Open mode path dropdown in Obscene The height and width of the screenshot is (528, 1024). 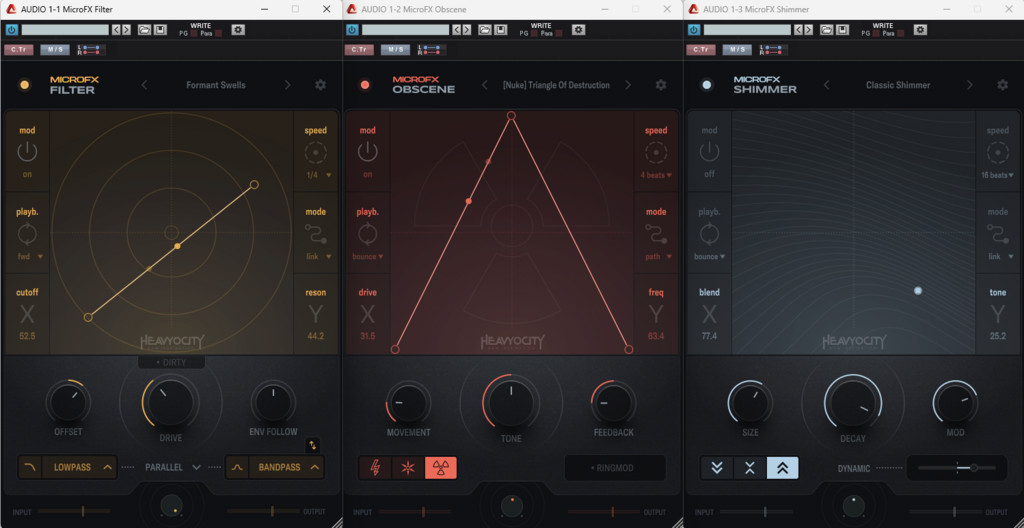pos(656,257)
